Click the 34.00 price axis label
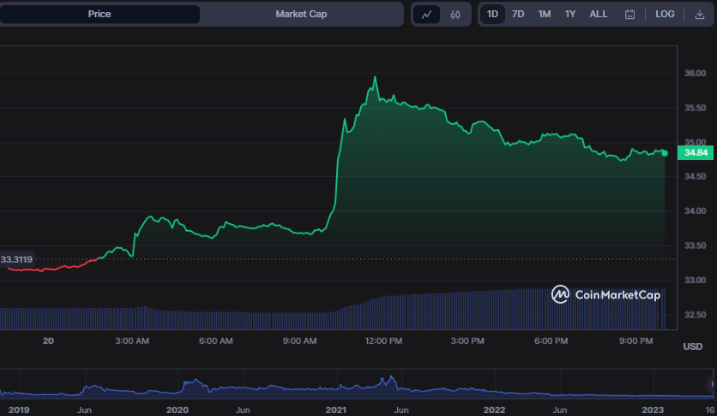Screen dimensions: 717x416 pos(695,211)
